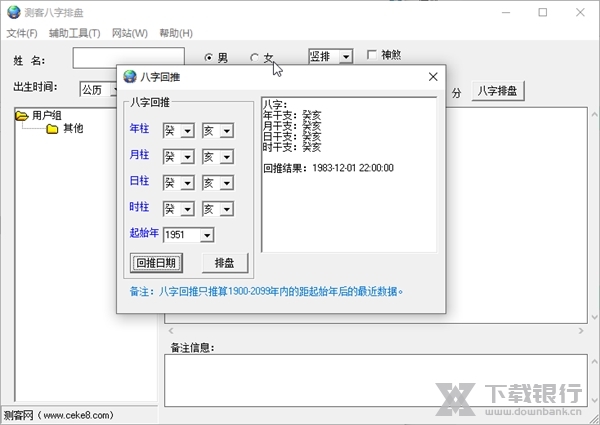This screenshot has height=425, width=600.
Task: Click the horizontal scrollbar left arrow
Action: [171, 331]
